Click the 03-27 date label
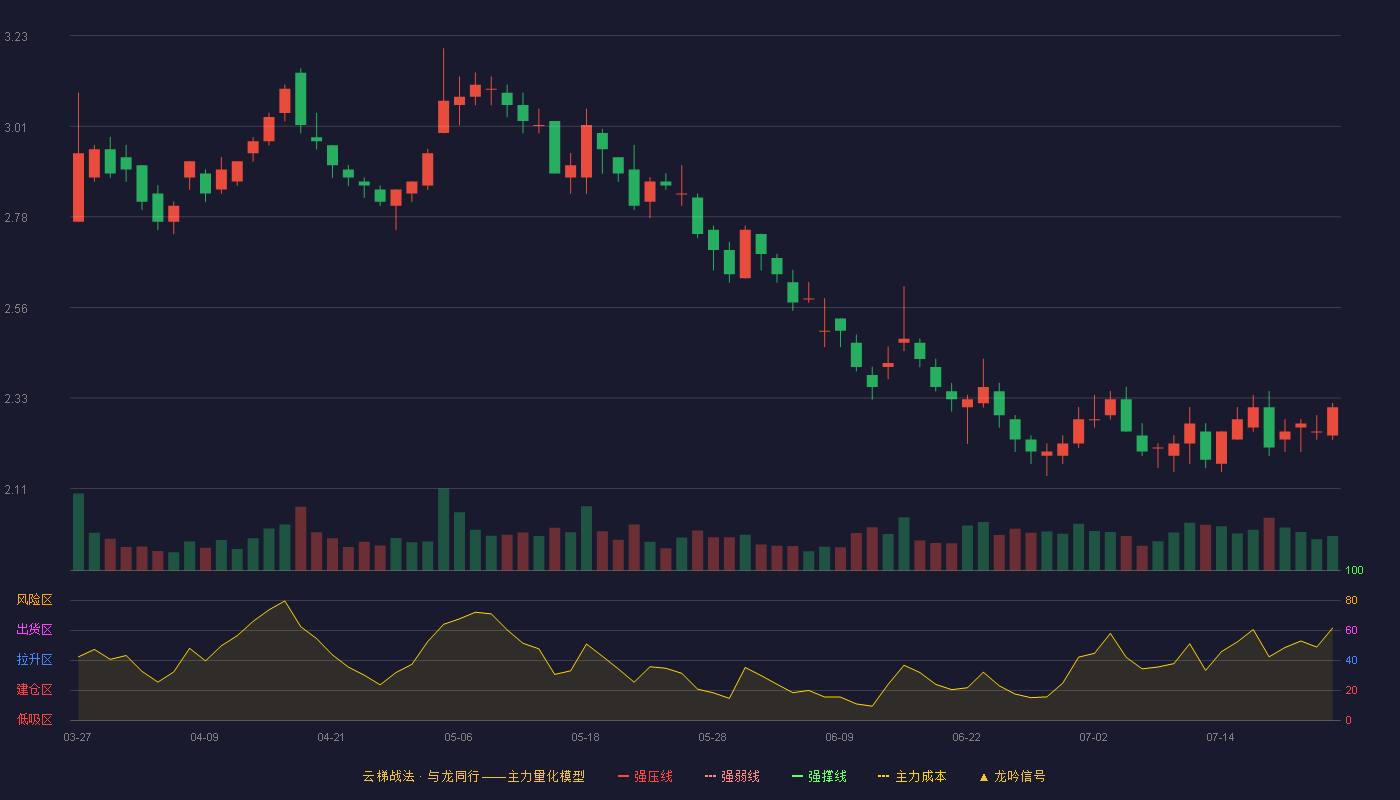 tap(77, 737)
